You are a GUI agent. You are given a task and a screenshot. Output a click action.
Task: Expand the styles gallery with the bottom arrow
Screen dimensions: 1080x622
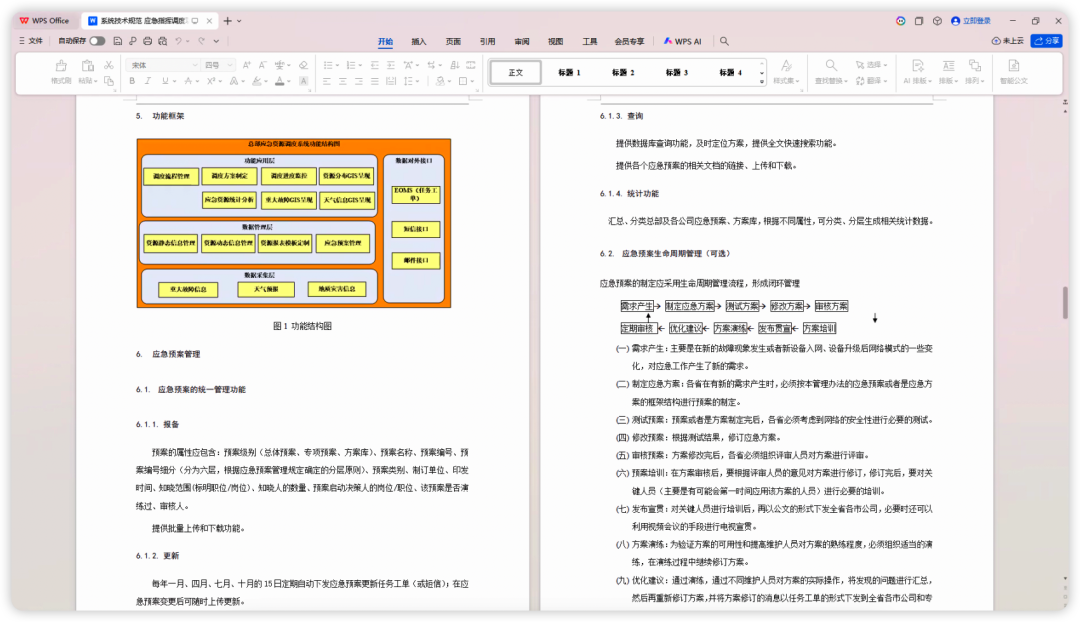tap(762, 82)
